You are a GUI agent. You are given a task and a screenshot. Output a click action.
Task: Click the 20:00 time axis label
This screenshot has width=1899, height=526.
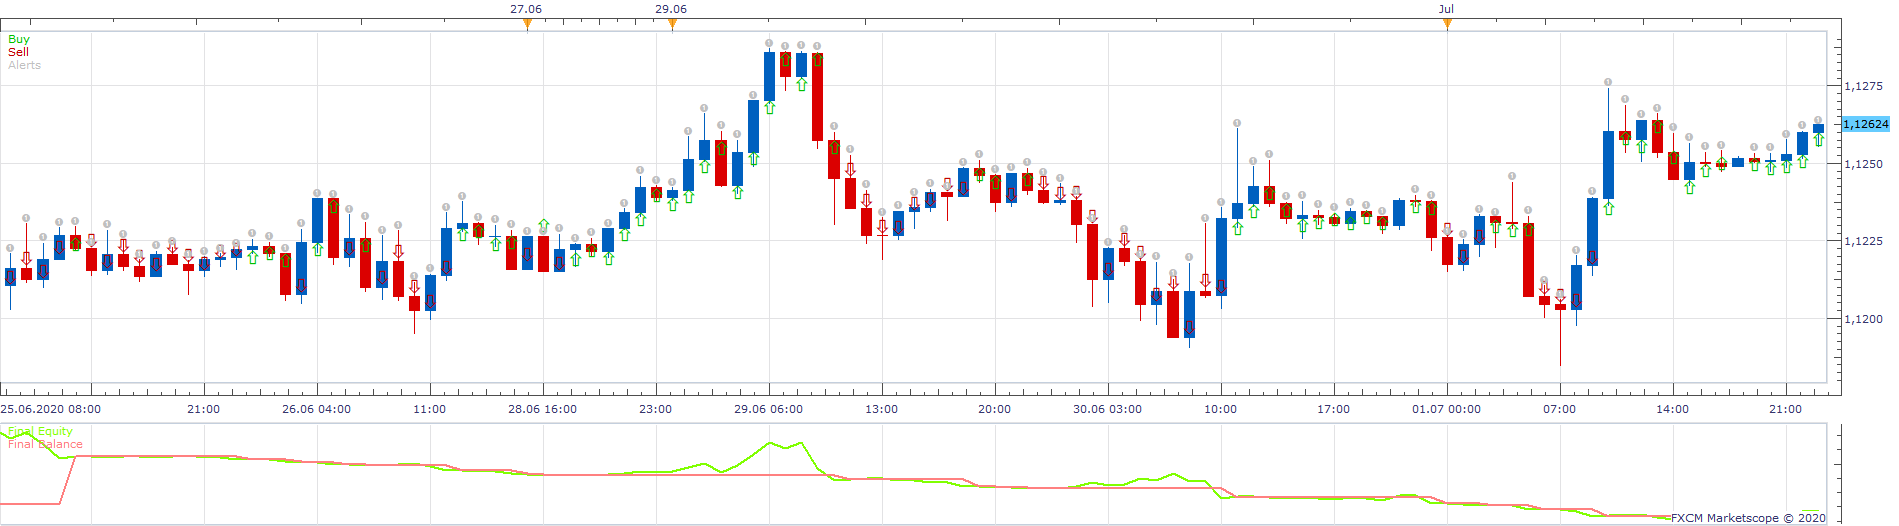(995, 409)
